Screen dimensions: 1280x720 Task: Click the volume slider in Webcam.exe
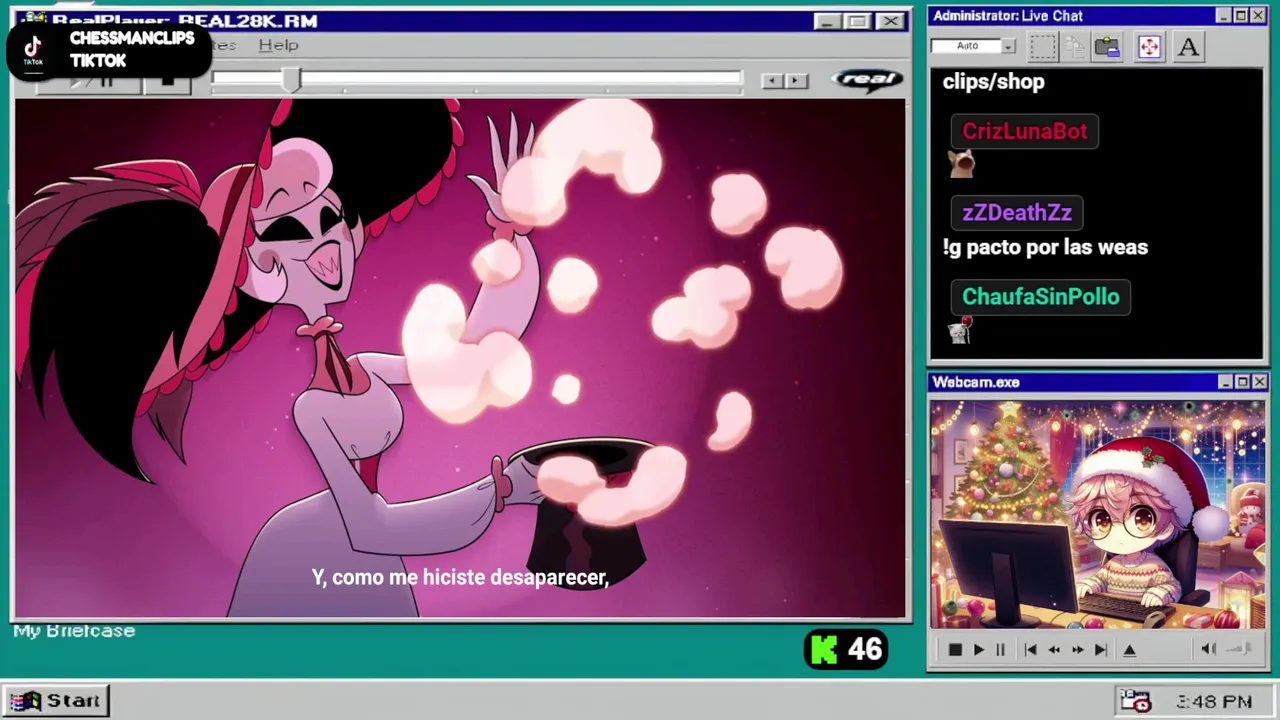1239,650
